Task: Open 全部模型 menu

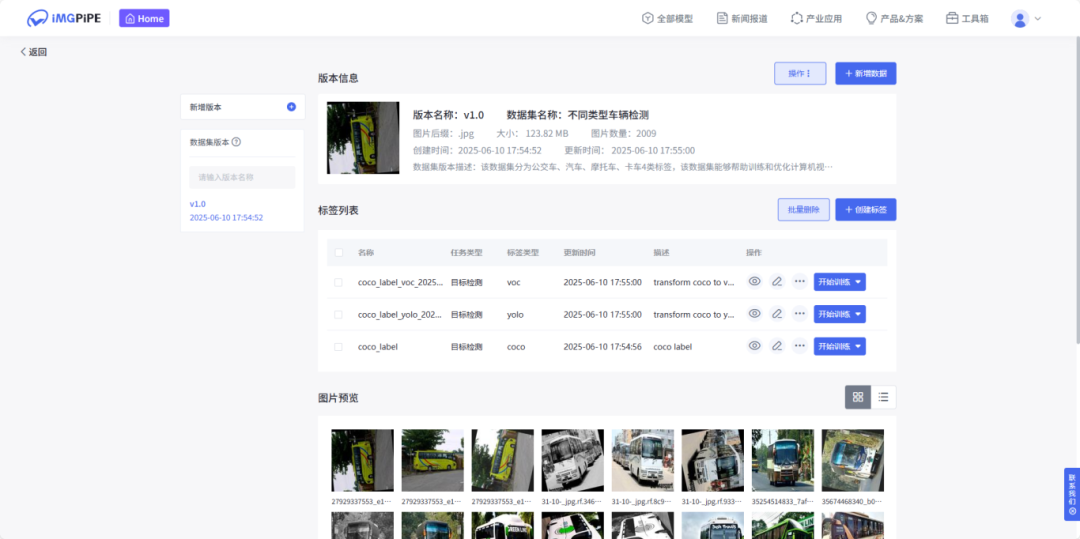Action: pos(667,19)
